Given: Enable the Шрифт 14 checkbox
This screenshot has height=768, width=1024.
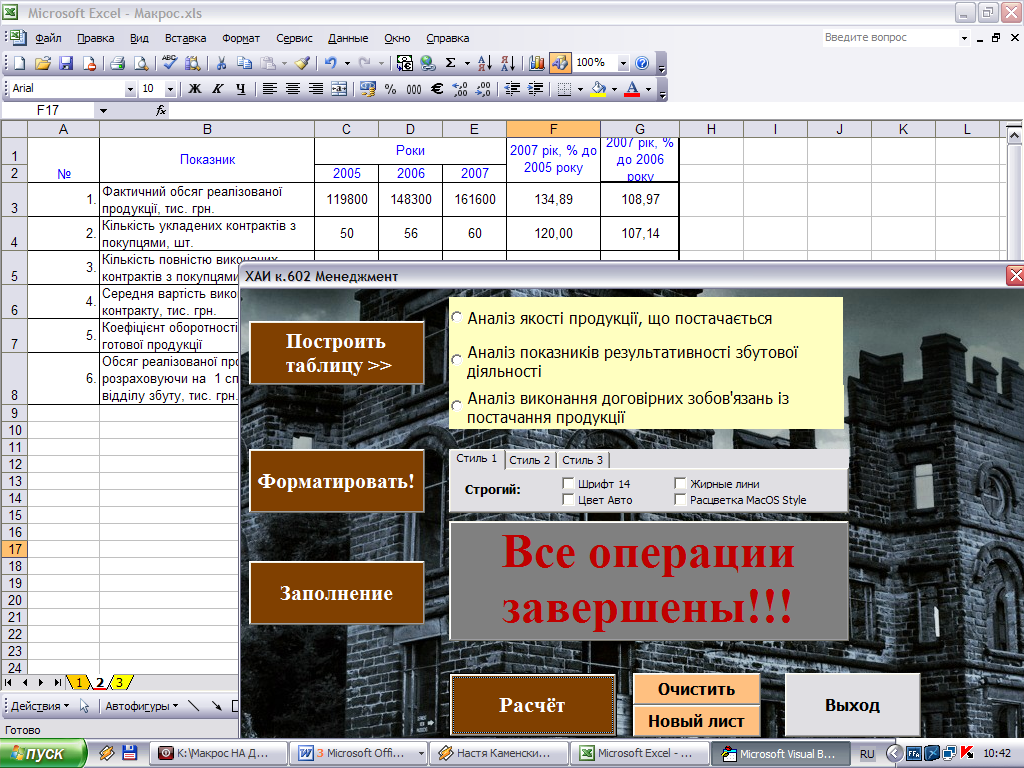Looking at the screenshot, I should (568, 484).
